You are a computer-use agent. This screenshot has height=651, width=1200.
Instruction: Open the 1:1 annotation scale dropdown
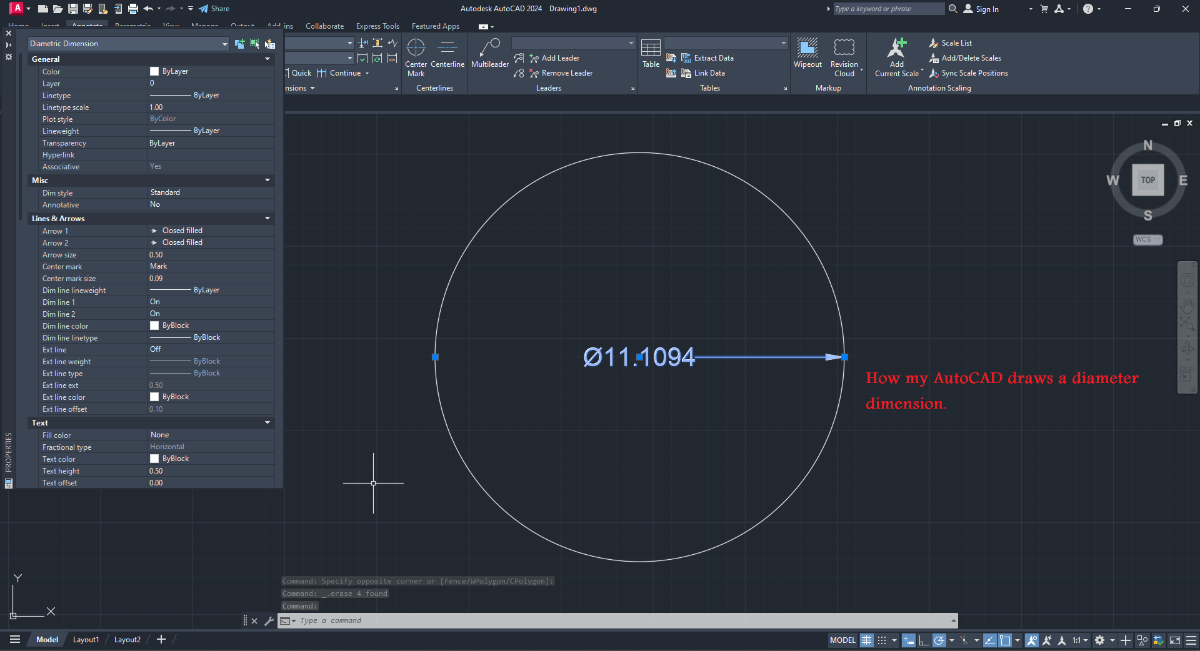coord(1080,640)
